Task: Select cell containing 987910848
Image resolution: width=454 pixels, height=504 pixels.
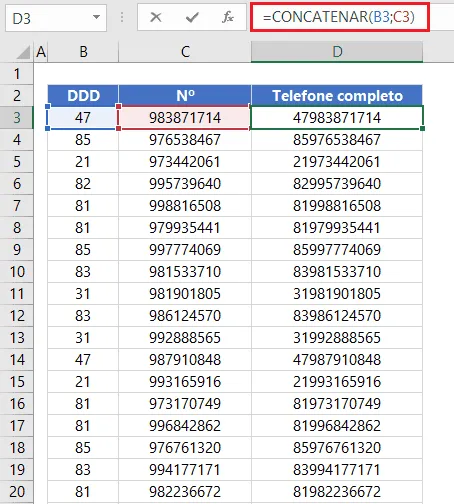Action: (x=185, y=360)
